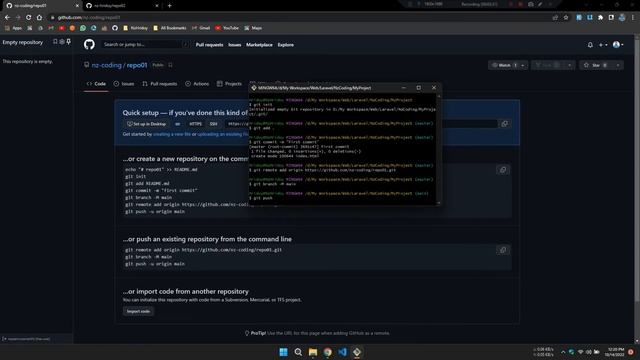Open the WhatsApp bookmark icon
The height and width of the screenshot is (360, 640).
tap(83, 28)
